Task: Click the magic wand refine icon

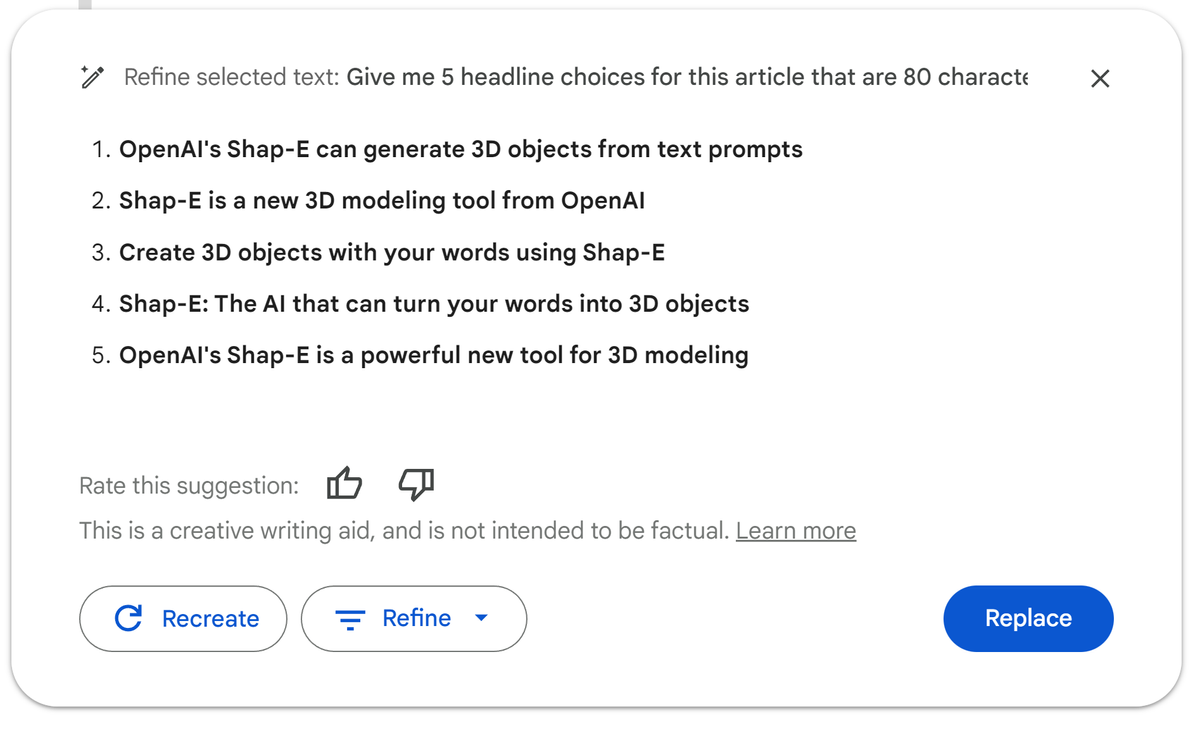Action: click(x=92, y=77)
